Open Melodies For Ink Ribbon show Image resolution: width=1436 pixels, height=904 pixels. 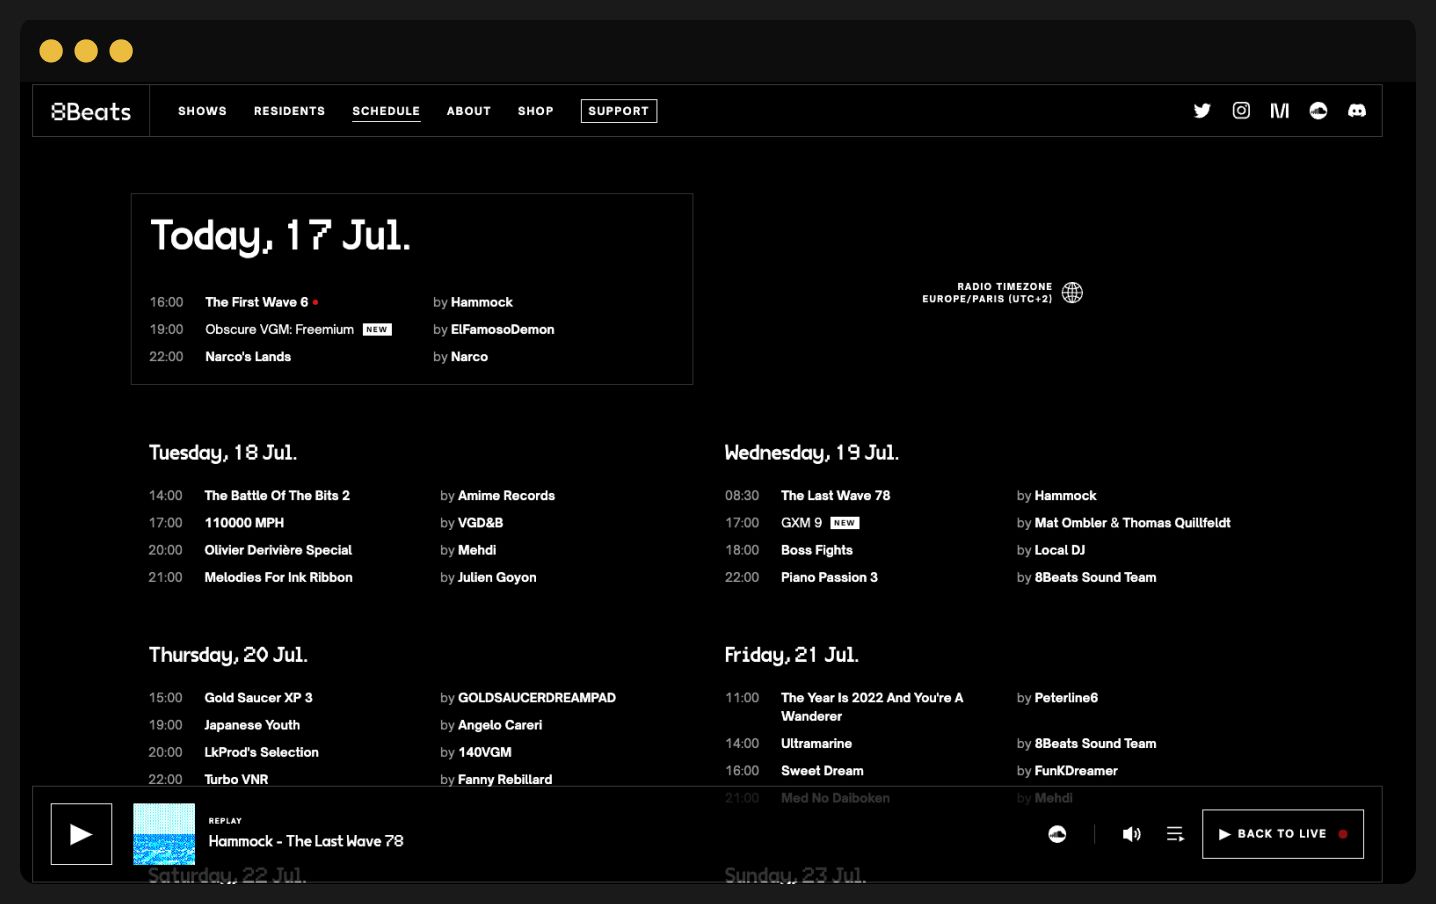pos(279,578)
